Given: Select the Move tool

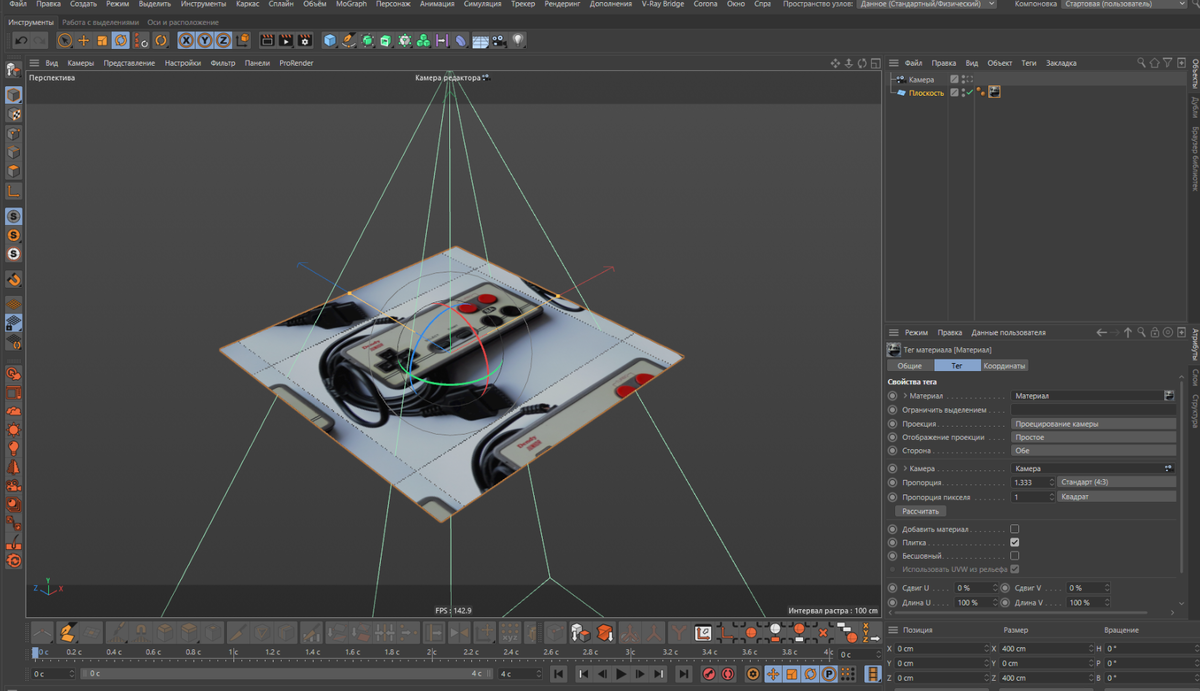Looking at the screenshot, I should [x=83, y=41].
